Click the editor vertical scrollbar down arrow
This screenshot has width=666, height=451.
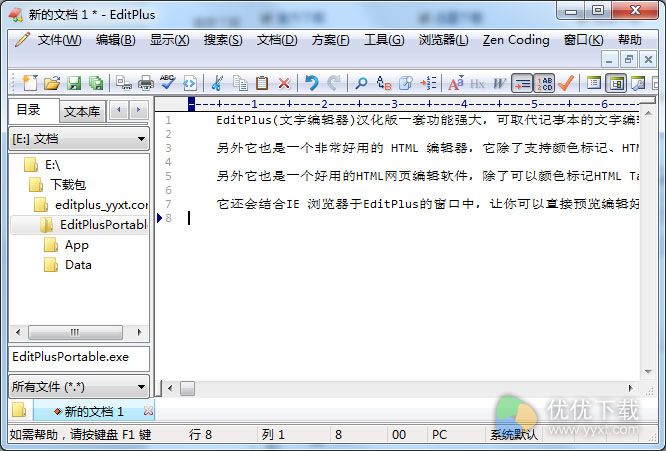[648, 372]
